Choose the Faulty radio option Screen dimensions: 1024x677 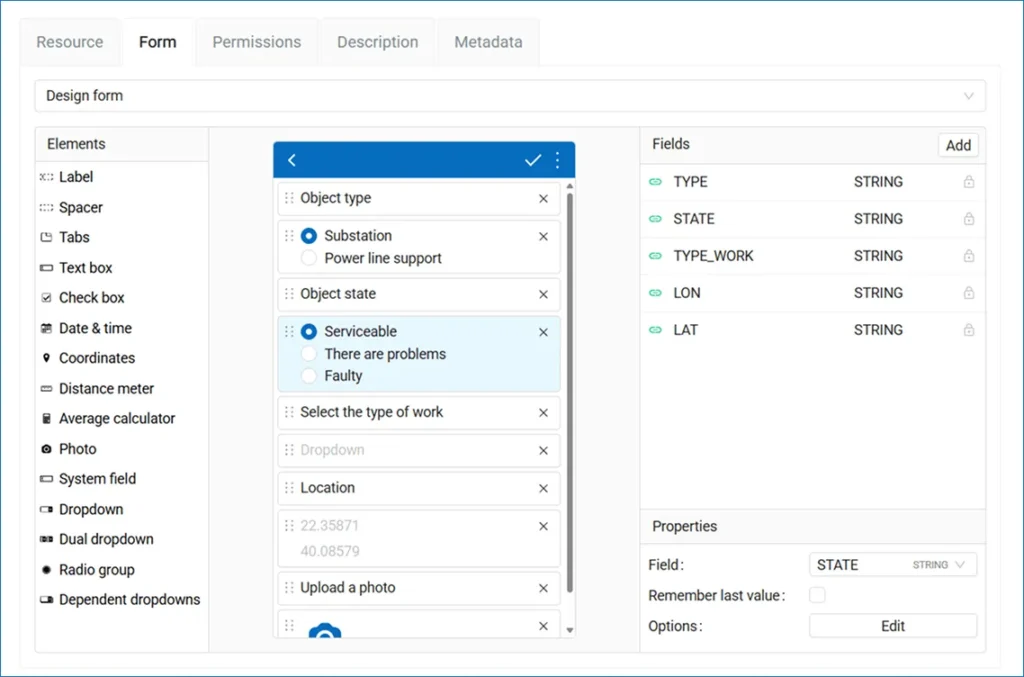coord(309,376)
